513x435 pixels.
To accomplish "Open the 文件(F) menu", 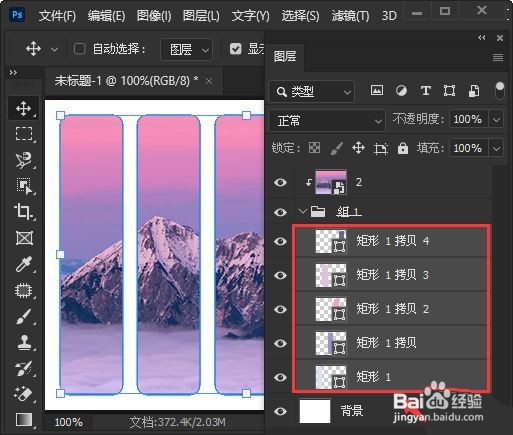I will click(57, 16).
